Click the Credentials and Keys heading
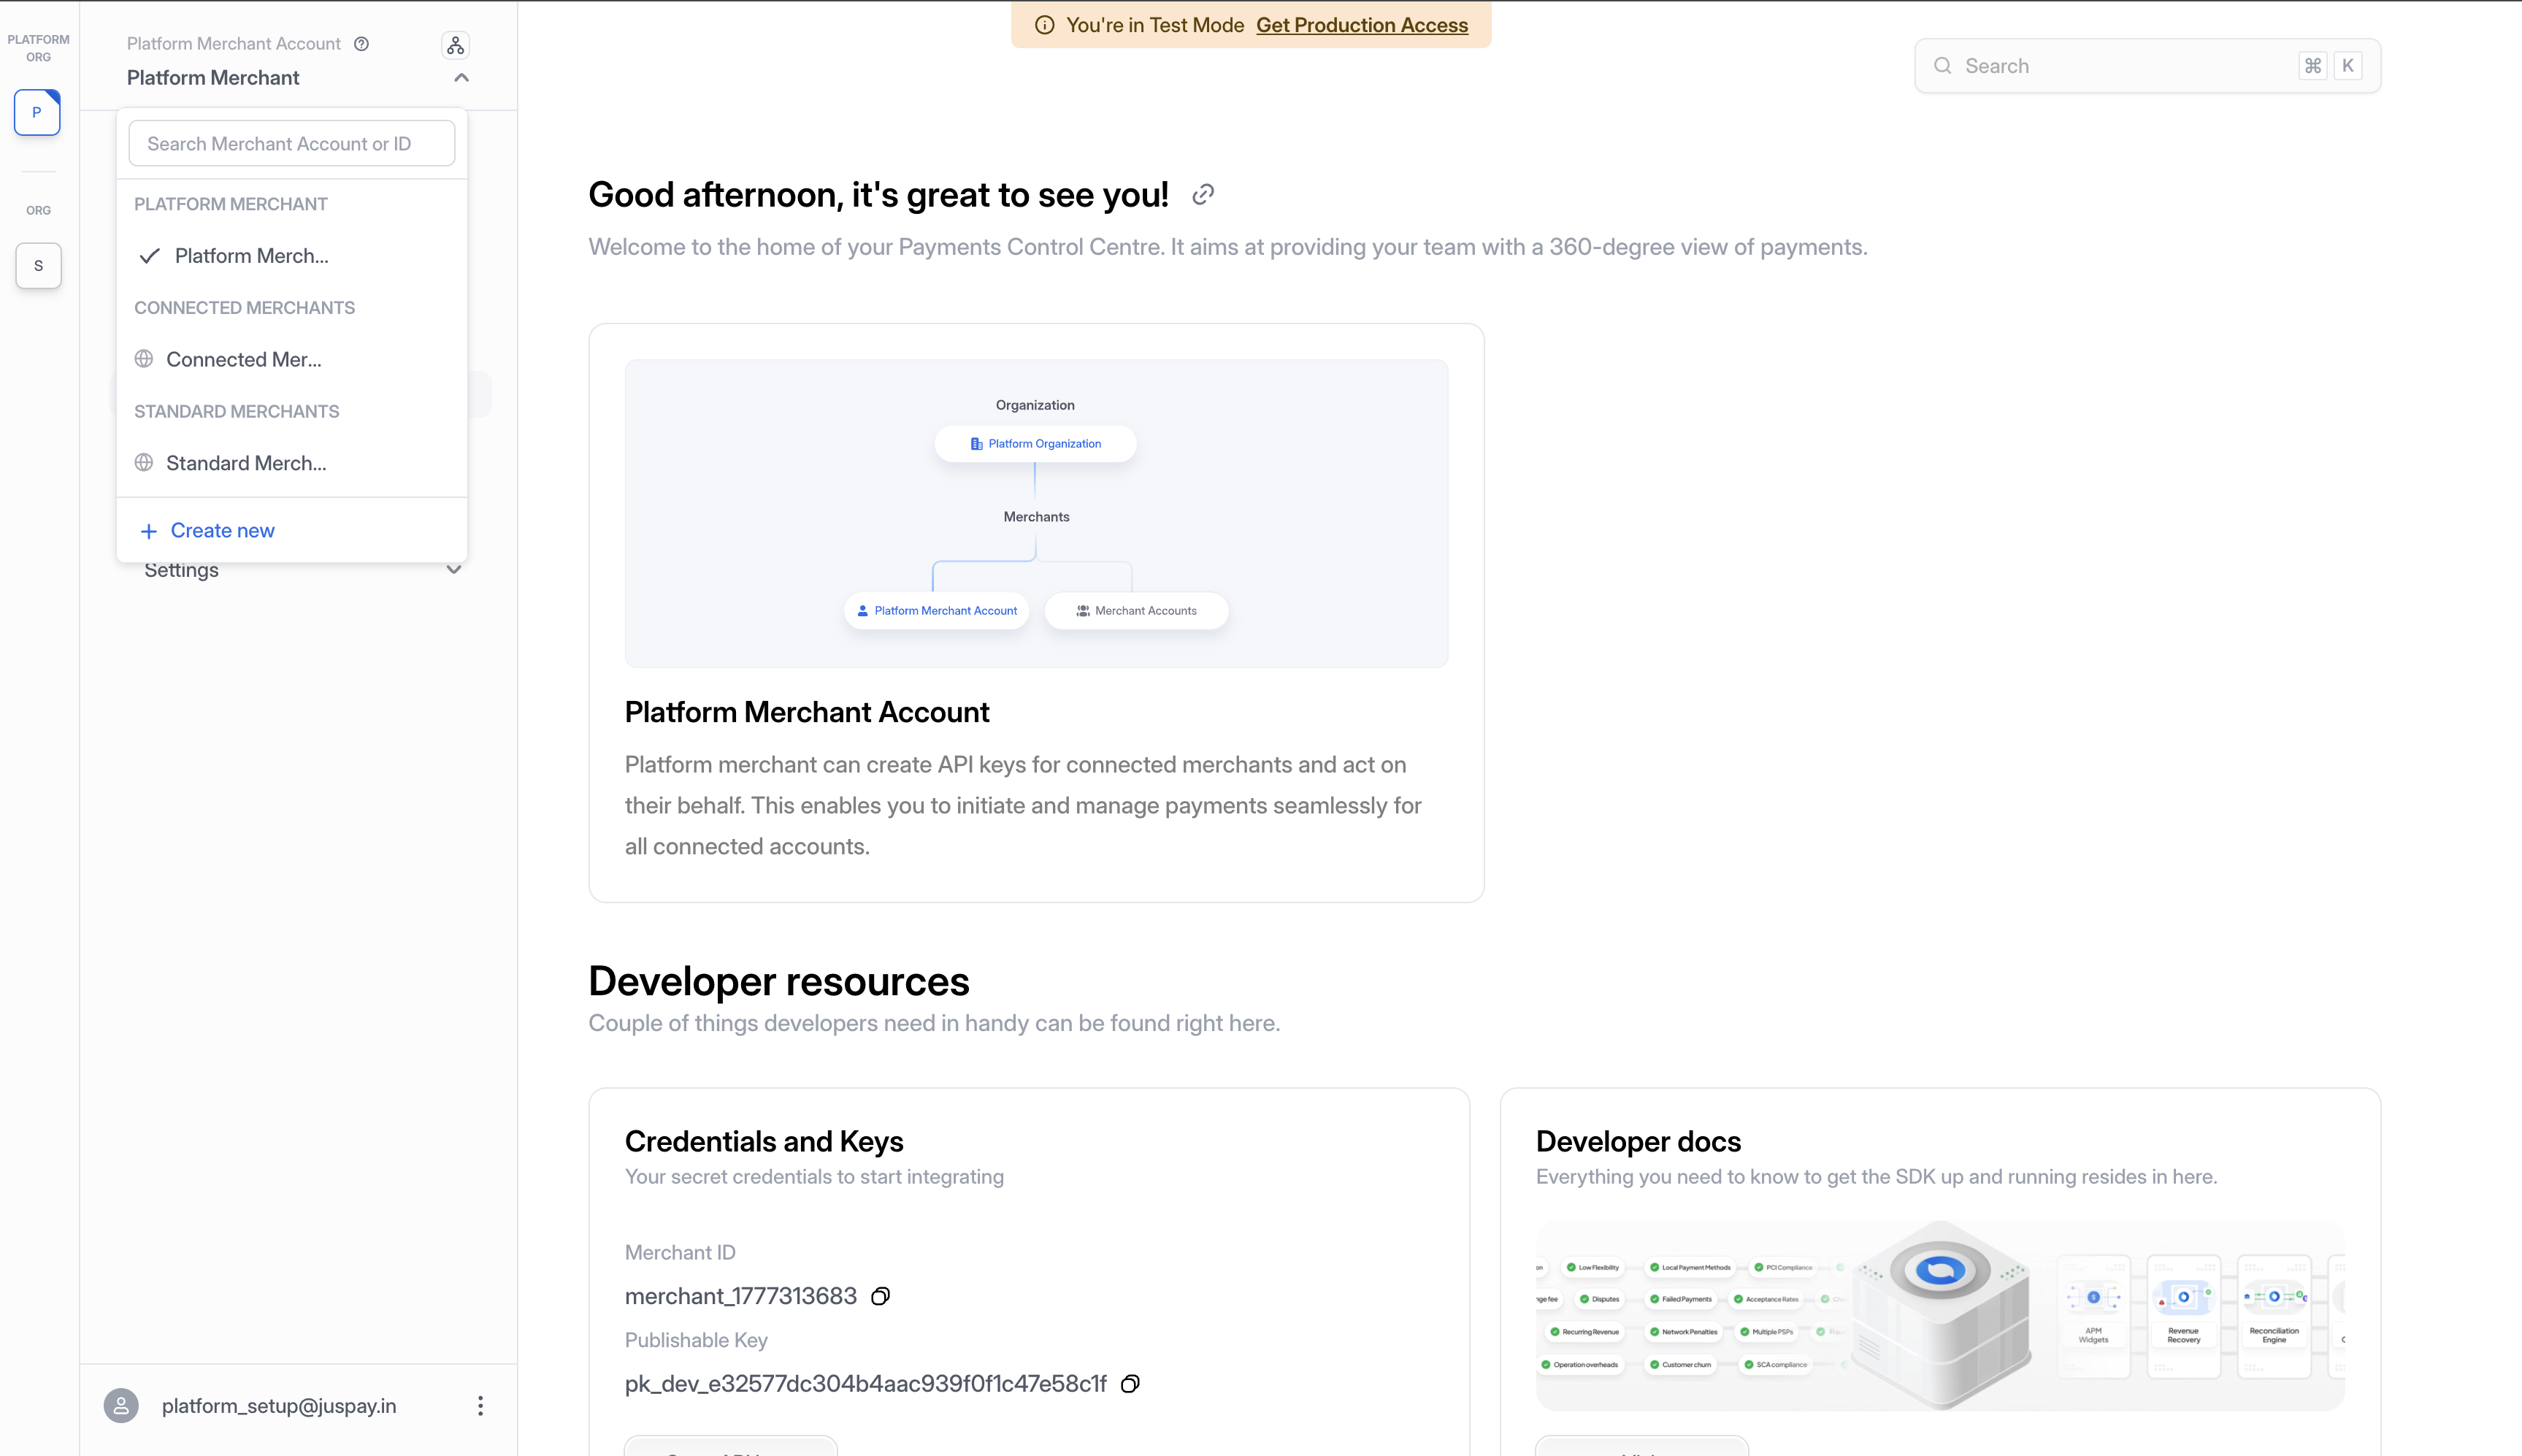The height and width of the screenshot is (1456, 2522). pyautogui.click(x=764, y=1142)
